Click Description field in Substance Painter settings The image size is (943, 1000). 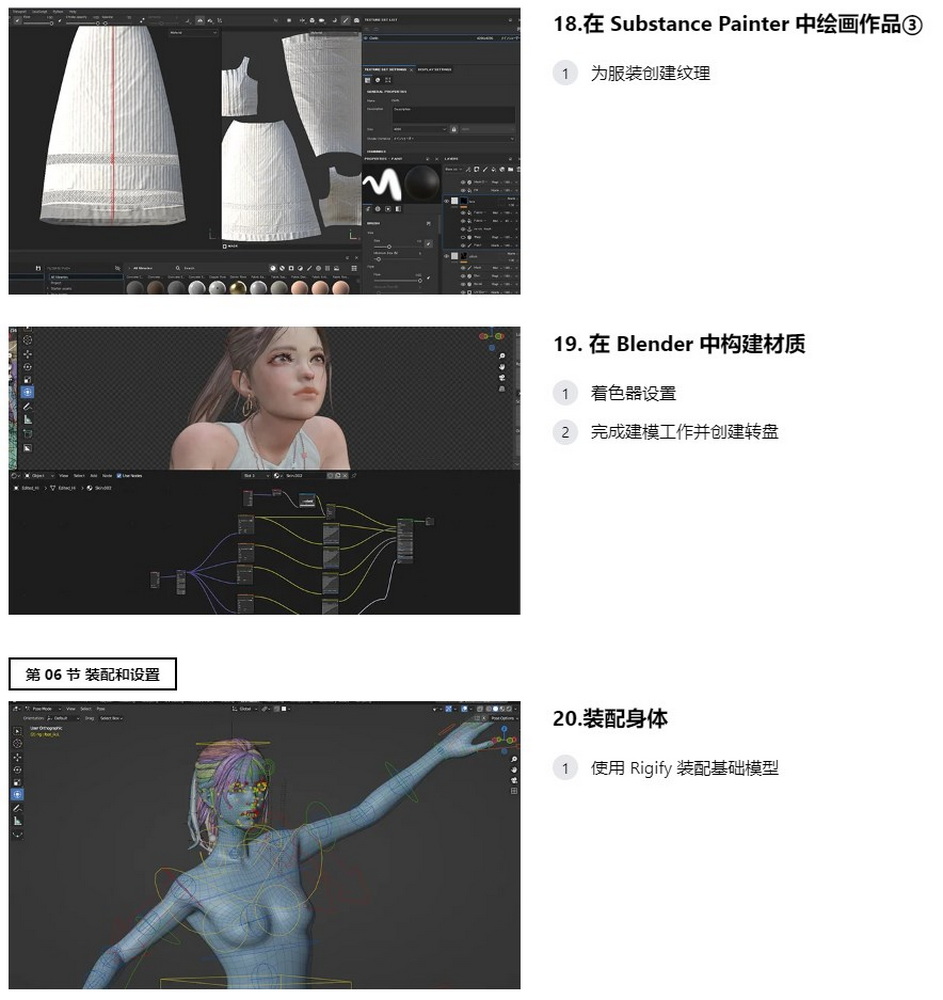453,115
